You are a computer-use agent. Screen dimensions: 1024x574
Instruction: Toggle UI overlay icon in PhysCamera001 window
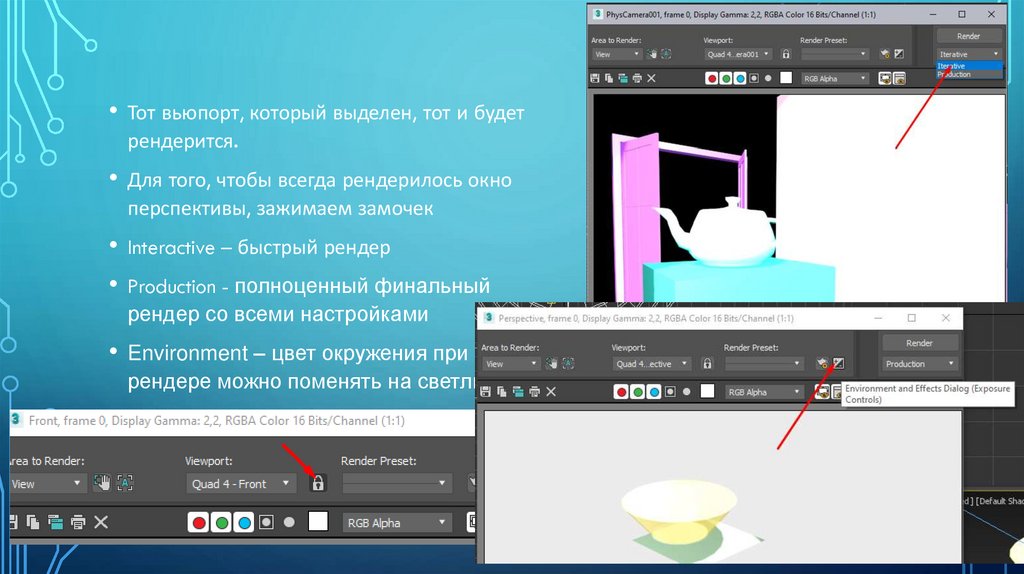[885, 78]
